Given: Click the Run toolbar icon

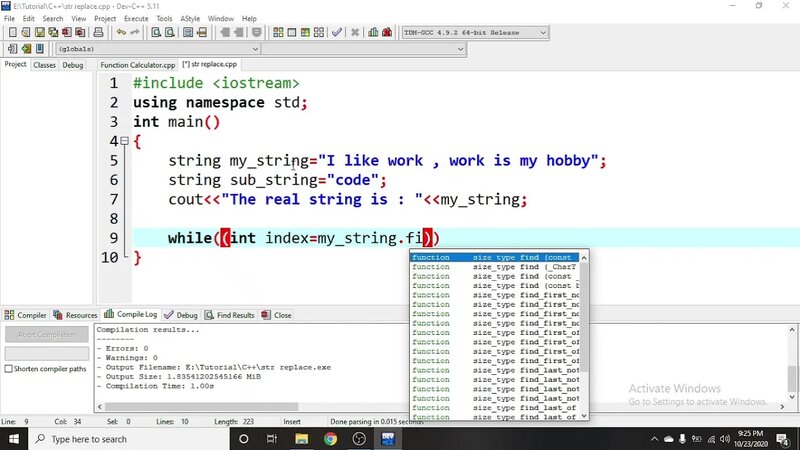Looking at the screenshot, I should (292, 33).
